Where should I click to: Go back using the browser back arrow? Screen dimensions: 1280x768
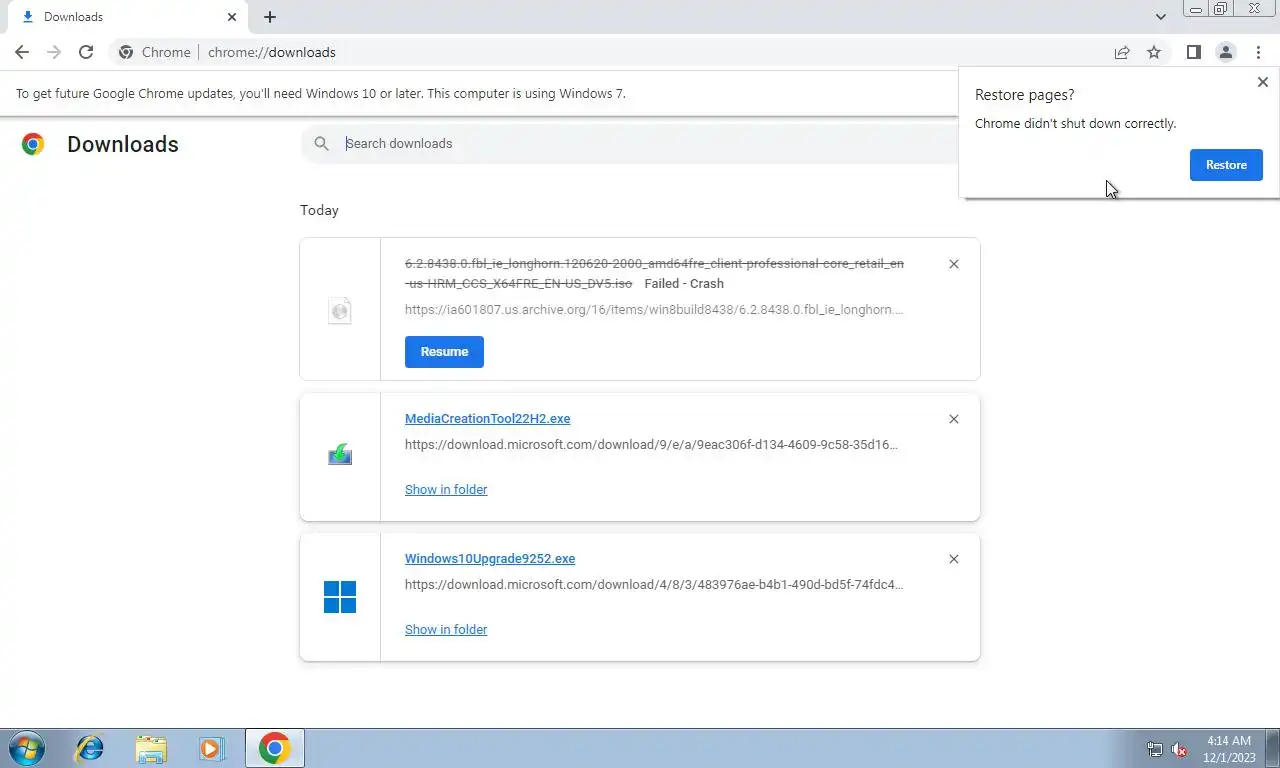click(22, 52)
